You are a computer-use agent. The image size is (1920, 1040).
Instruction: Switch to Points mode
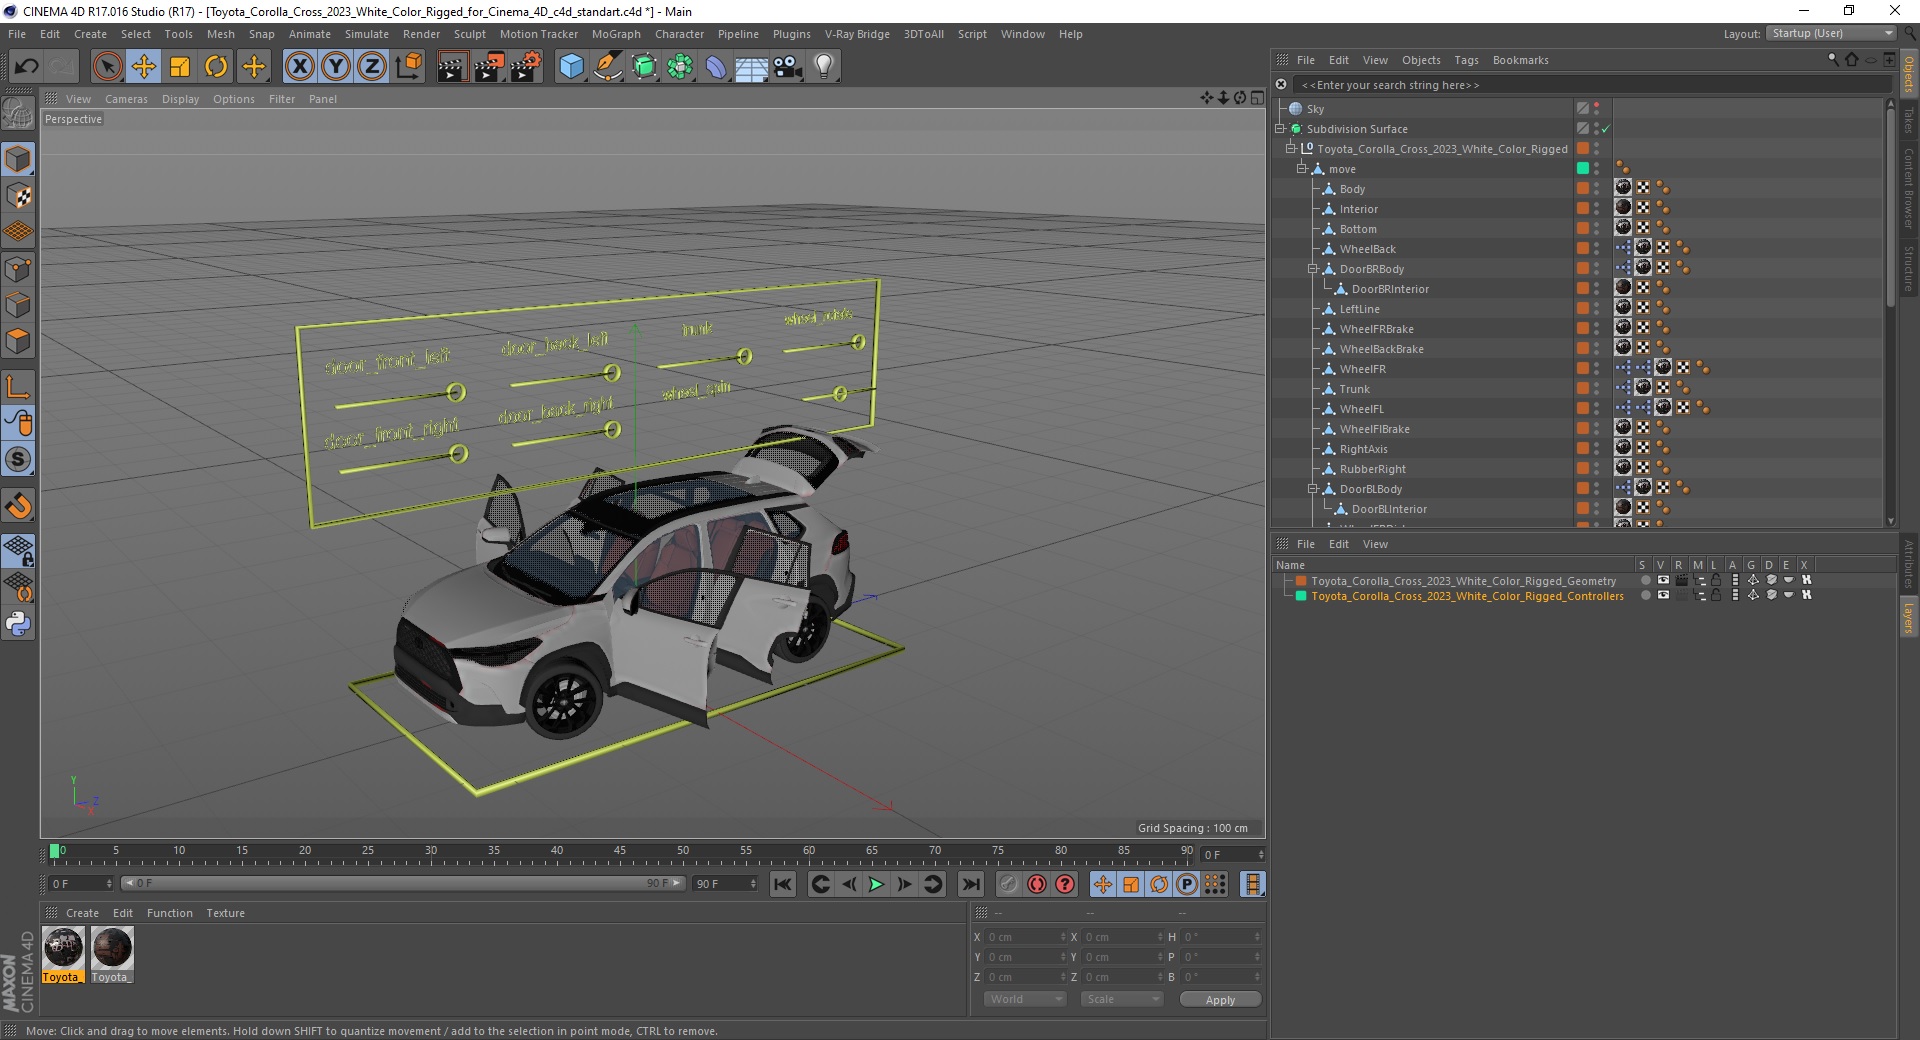pos(18,269)
